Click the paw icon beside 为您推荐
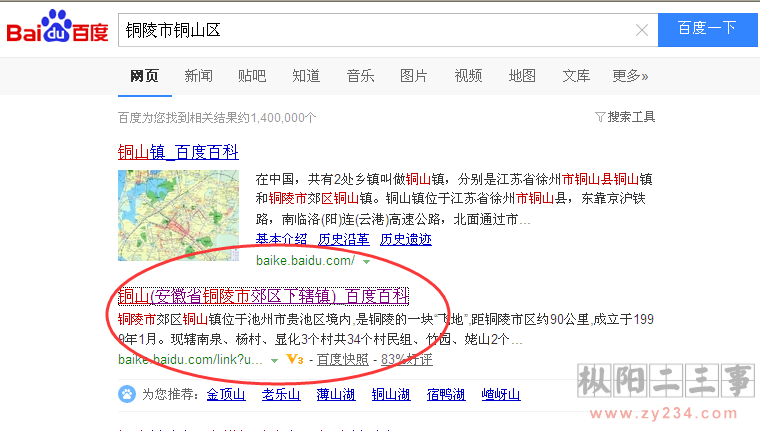Image resolution: width=760 pixels, height=431 pixels. (x=127, y=394)
